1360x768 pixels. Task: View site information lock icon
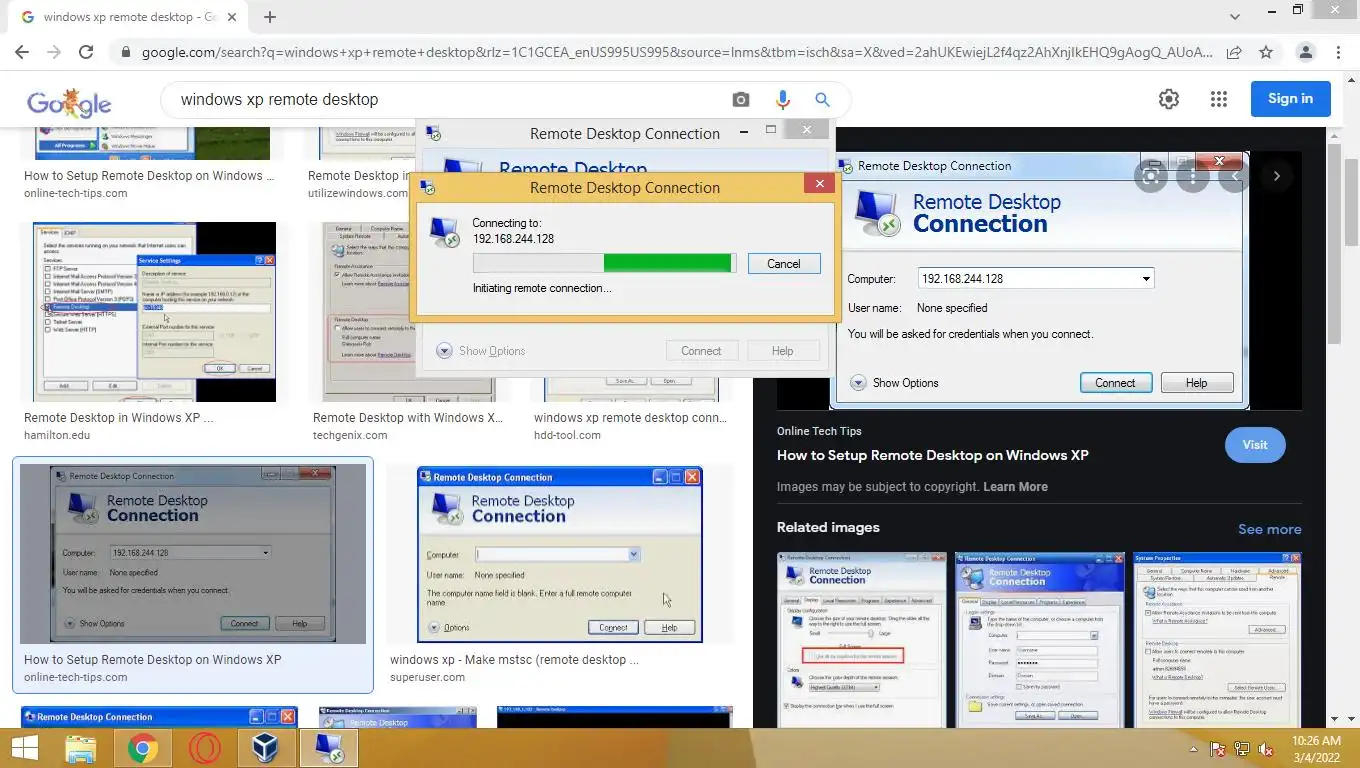point(125,52)
